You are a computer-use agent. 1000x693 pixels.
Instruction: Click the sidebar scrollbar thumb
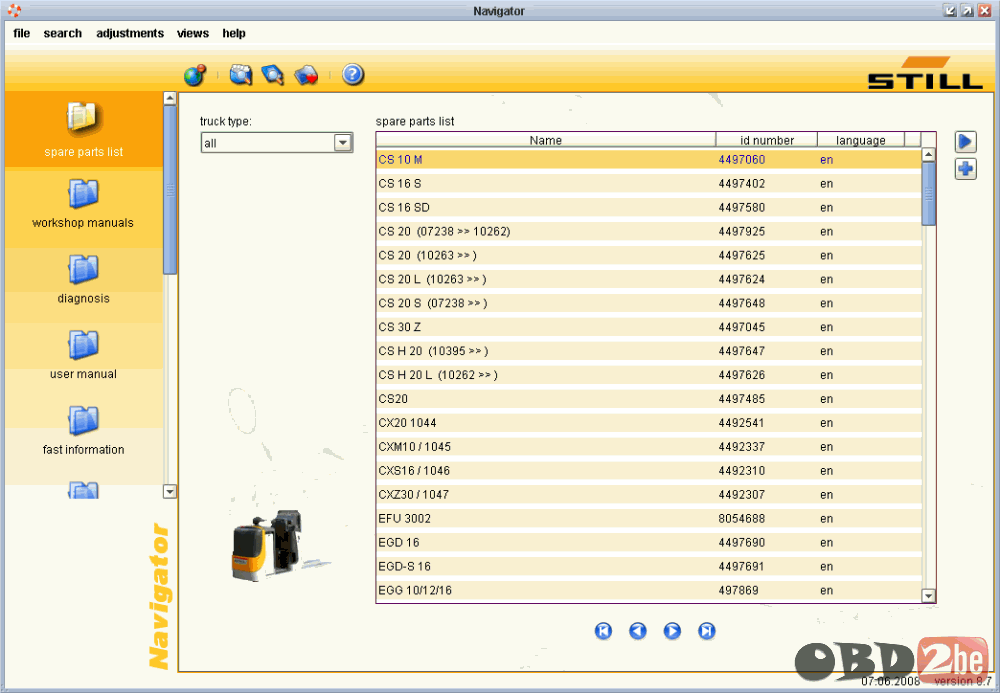click(x=170, y=189)
